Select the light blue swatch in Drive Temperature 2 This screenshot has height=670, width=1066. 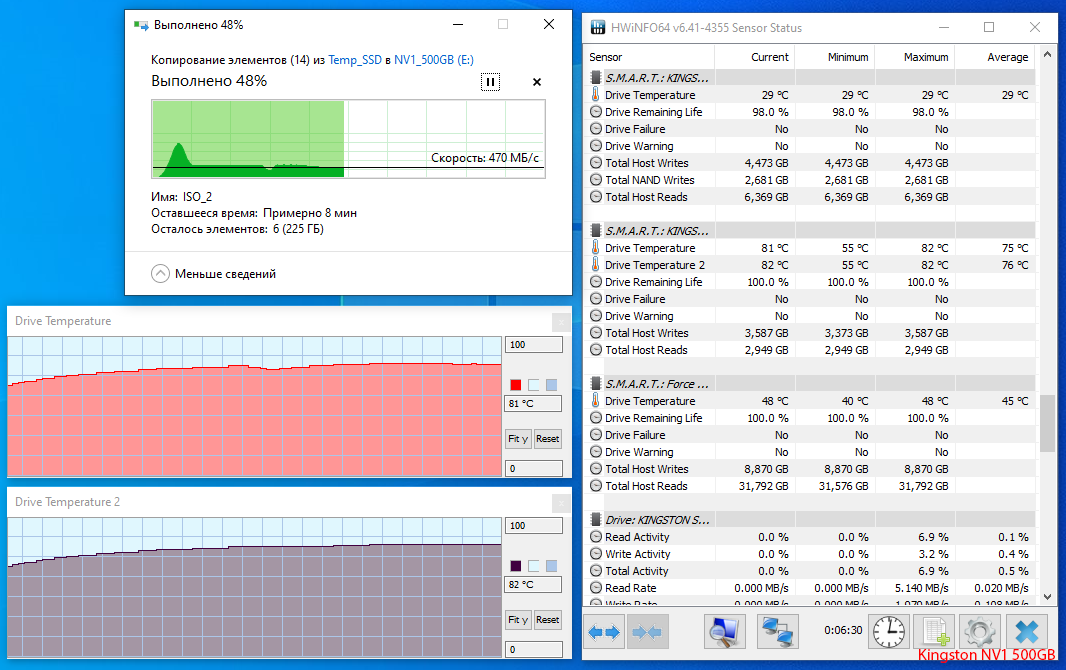pyautogui.click(x=551, y=566)
